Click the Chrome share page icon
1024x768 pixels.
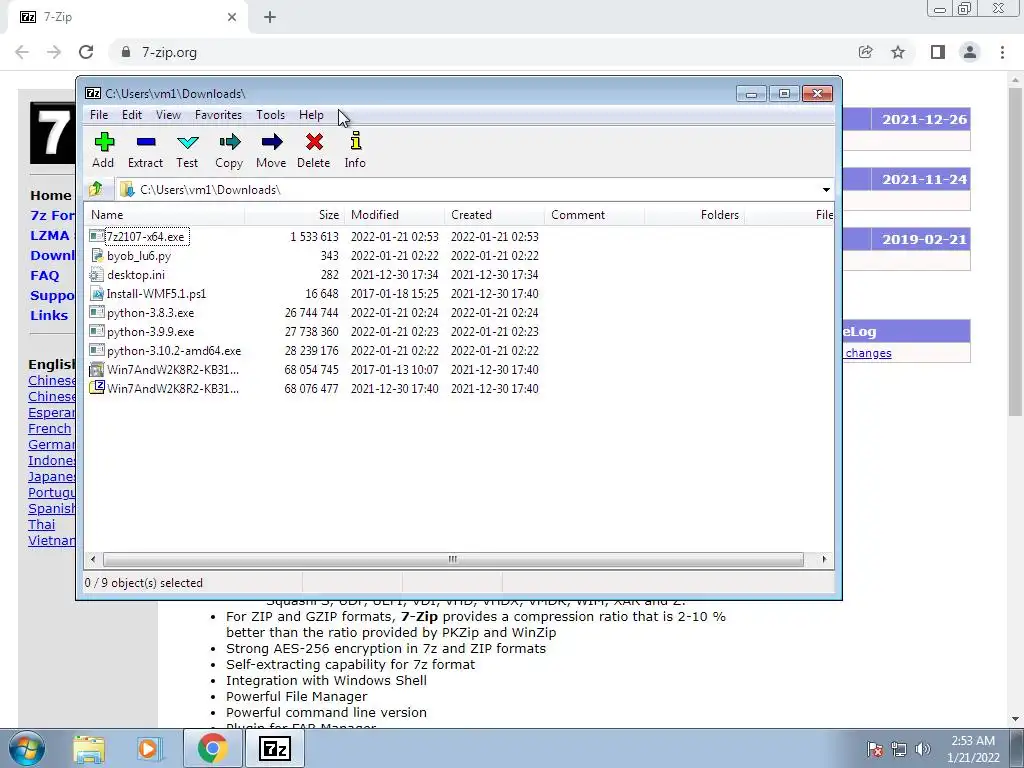(x=865, y=52)
